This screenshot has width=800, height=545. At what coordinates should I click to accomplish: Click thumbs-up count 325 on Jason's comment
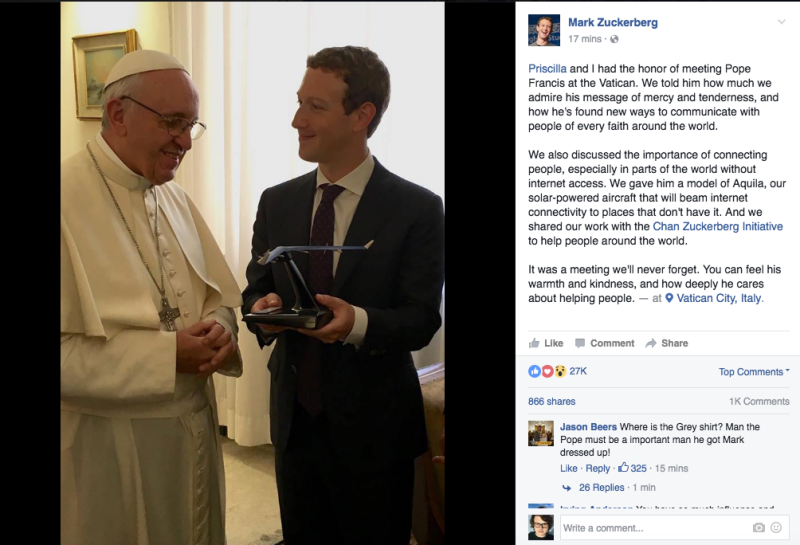point(633,468)
